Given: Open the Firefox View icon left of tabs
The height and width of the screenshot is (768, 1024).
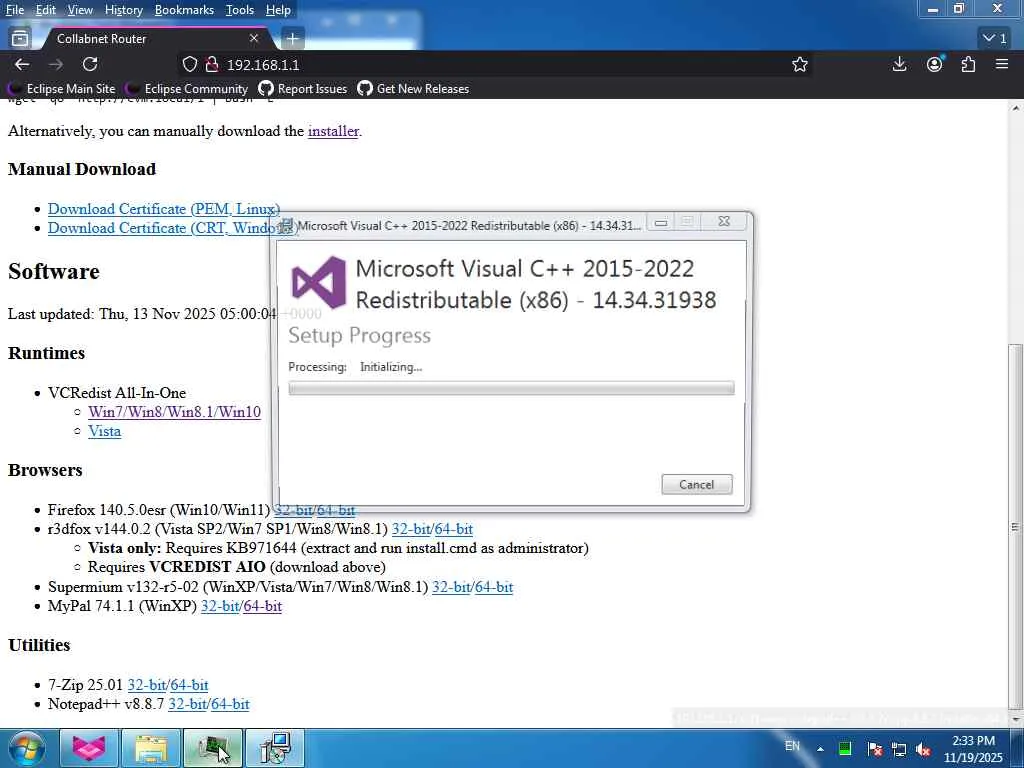Looking at the screenshot, I should click(20, 39).
